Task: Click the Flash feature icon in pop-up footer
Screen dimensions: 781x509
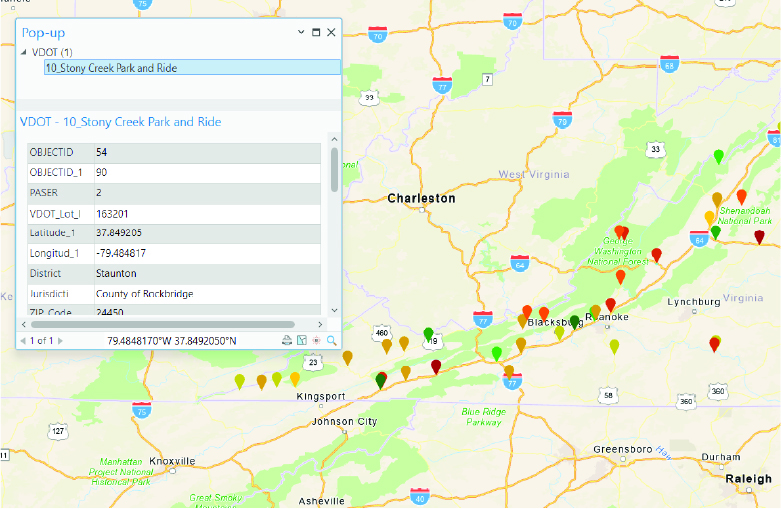Action: 317,341
